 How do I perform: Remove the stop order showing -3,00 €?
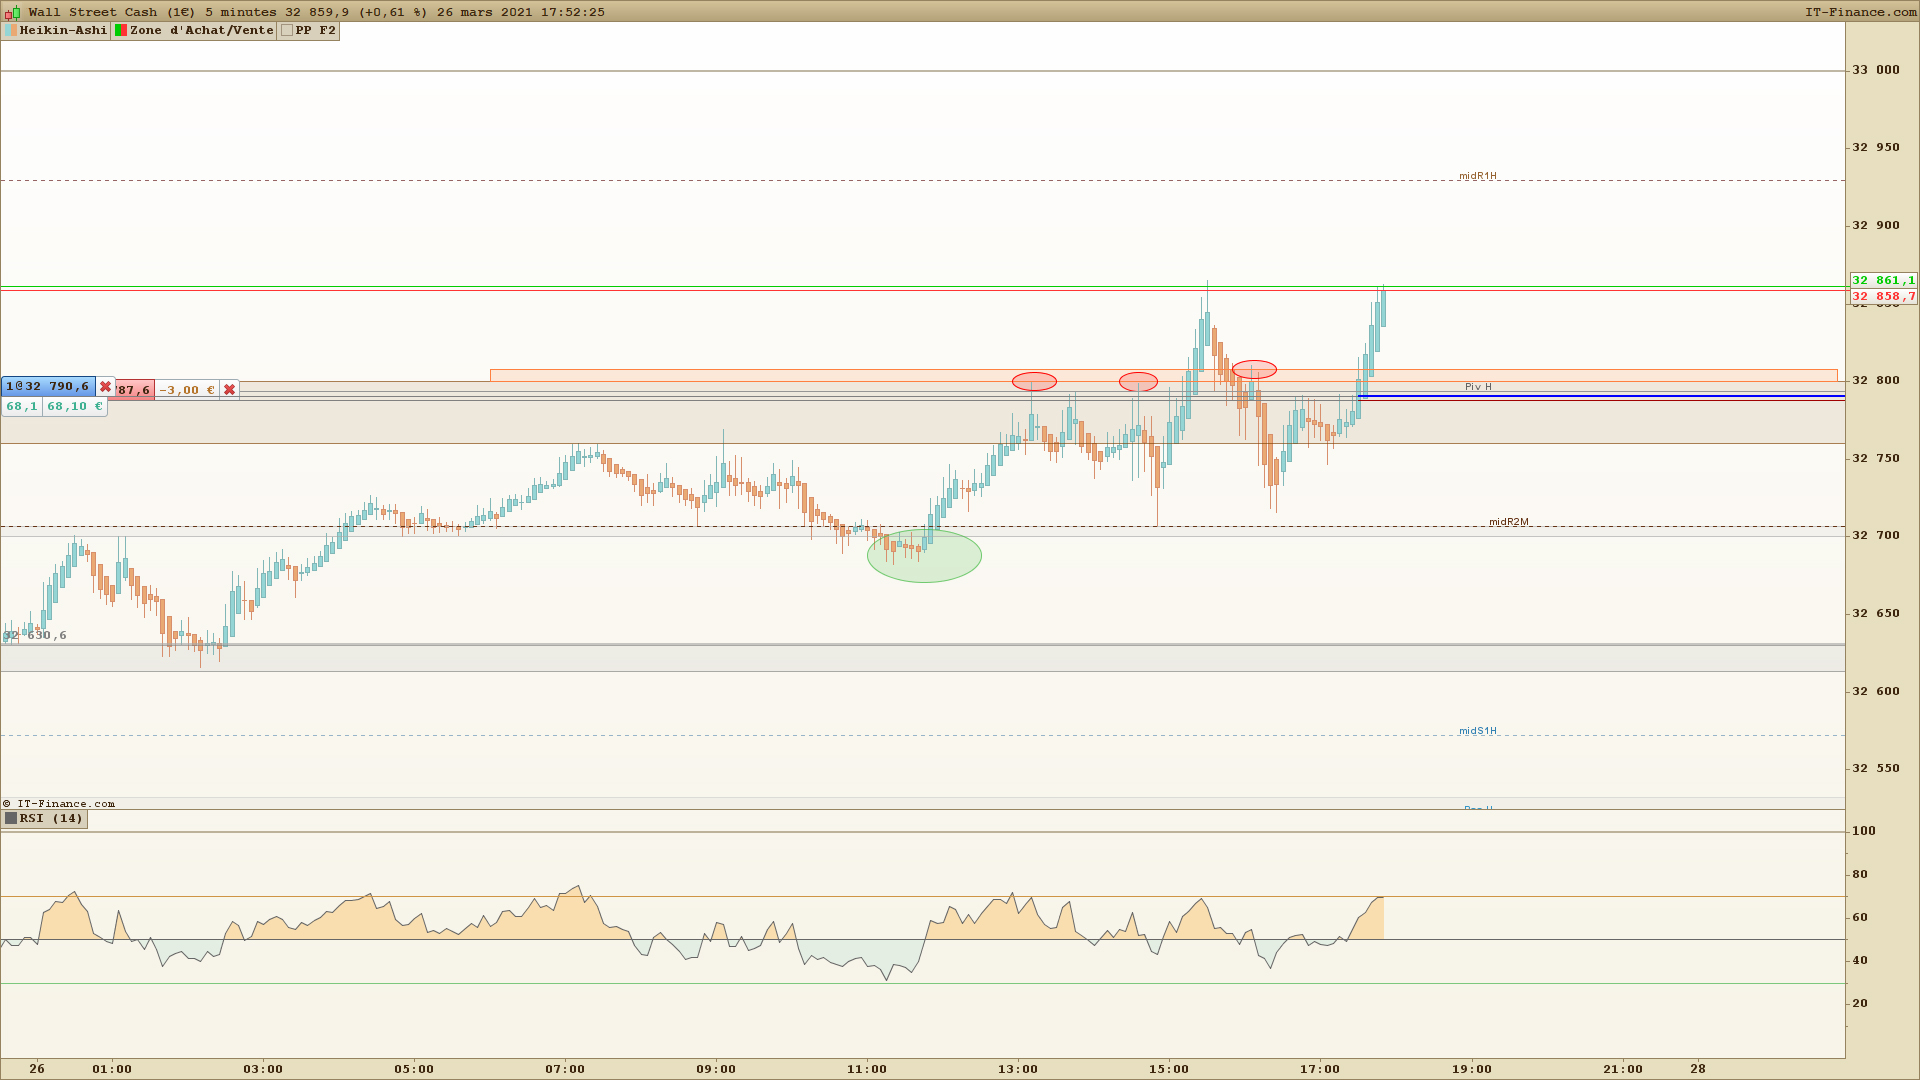229,390
